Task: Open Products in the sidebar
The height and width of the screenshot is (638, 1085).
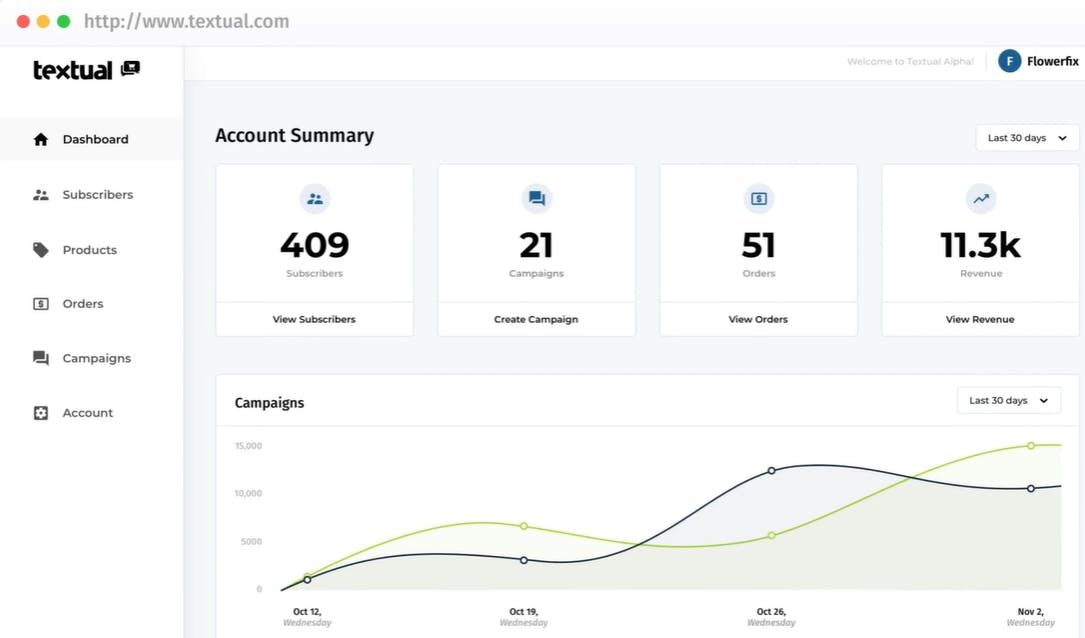Action: 91,250
